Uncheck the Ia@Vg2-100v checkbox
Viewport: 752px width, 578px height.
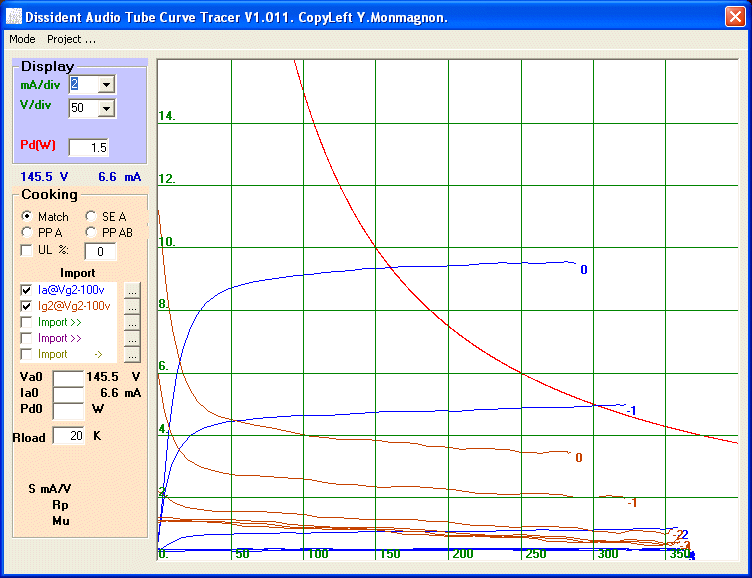[x=26, y=290]
